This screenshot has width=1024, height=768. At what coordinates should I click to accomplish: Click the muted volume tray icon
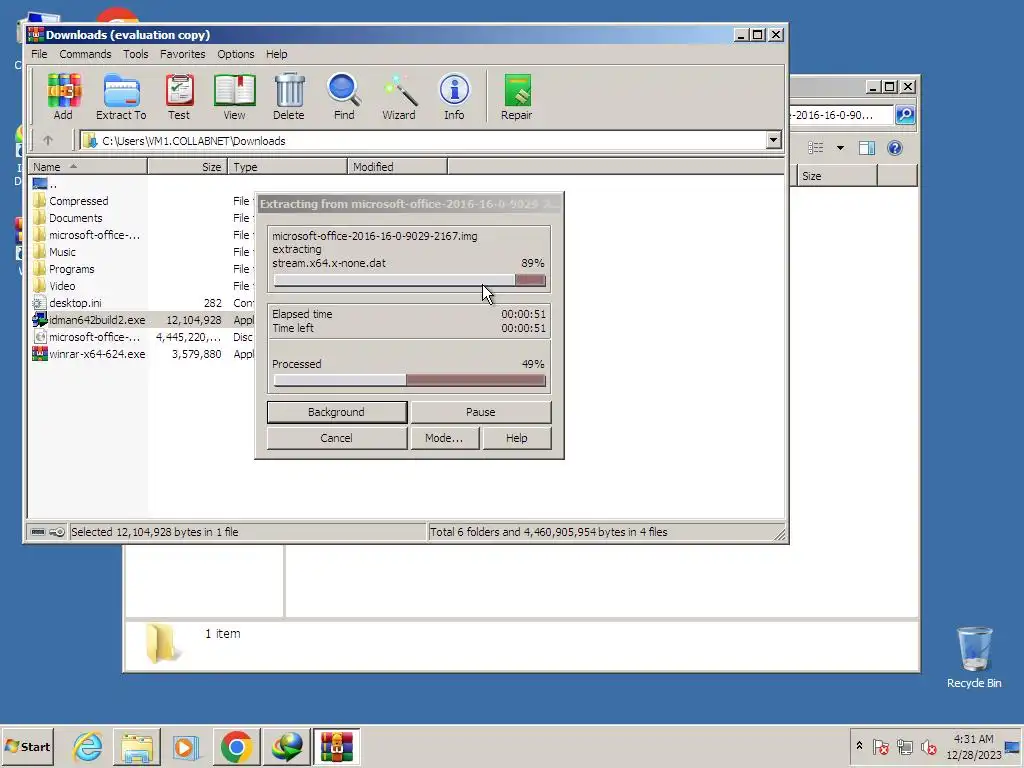click(x=928, y=746)
